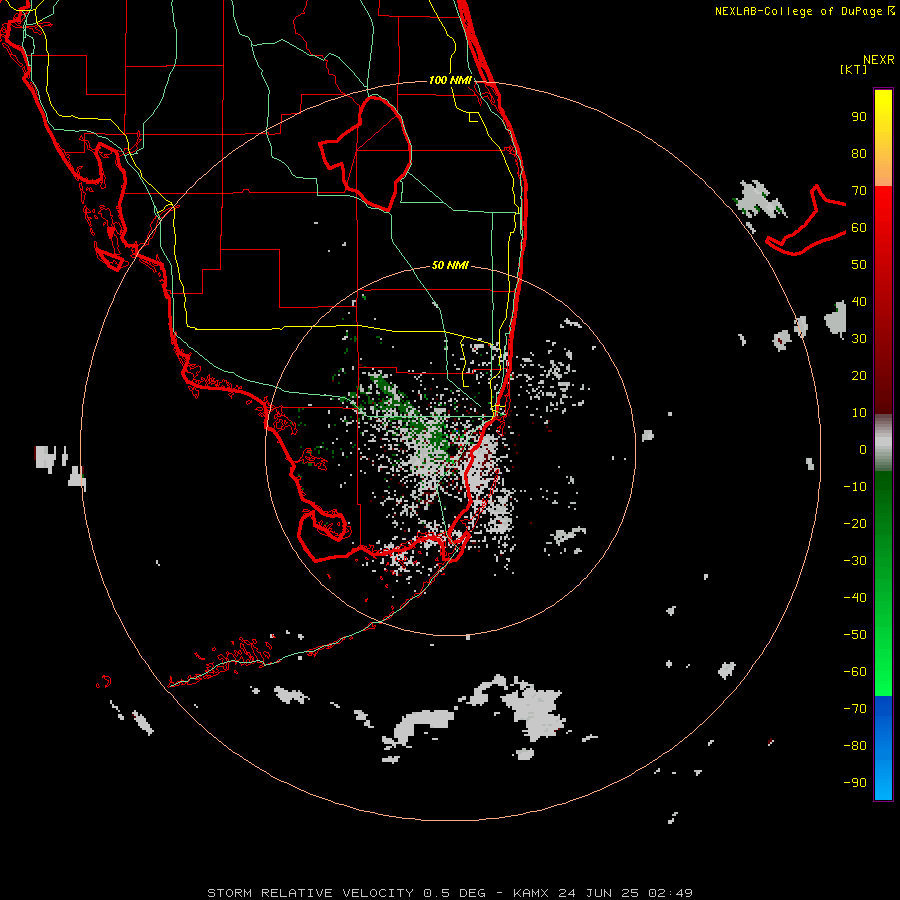Click the 10 value on velocity scale
Viewport: 900px width, 900px height.
pos(859,413)
